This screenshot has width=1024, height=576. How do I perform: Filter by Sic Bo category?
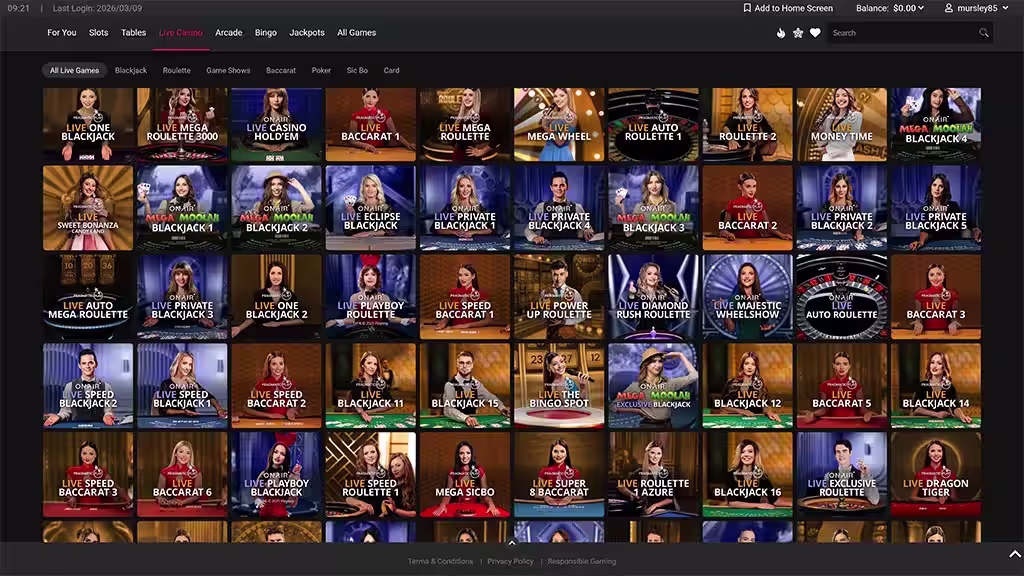click(357, 71)
